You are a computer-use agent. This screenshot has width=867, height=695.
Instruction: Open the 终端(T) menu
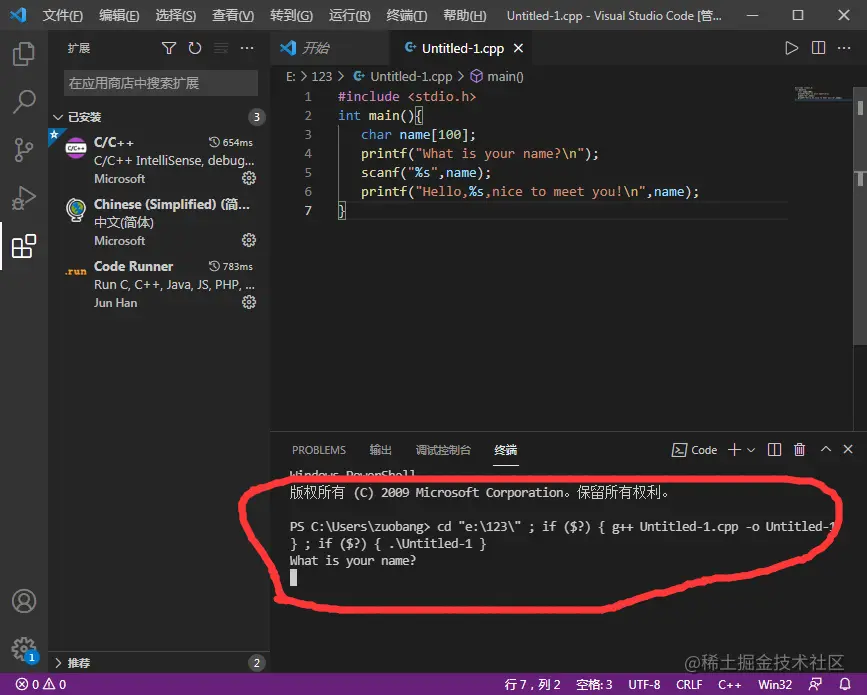point(406,15)
